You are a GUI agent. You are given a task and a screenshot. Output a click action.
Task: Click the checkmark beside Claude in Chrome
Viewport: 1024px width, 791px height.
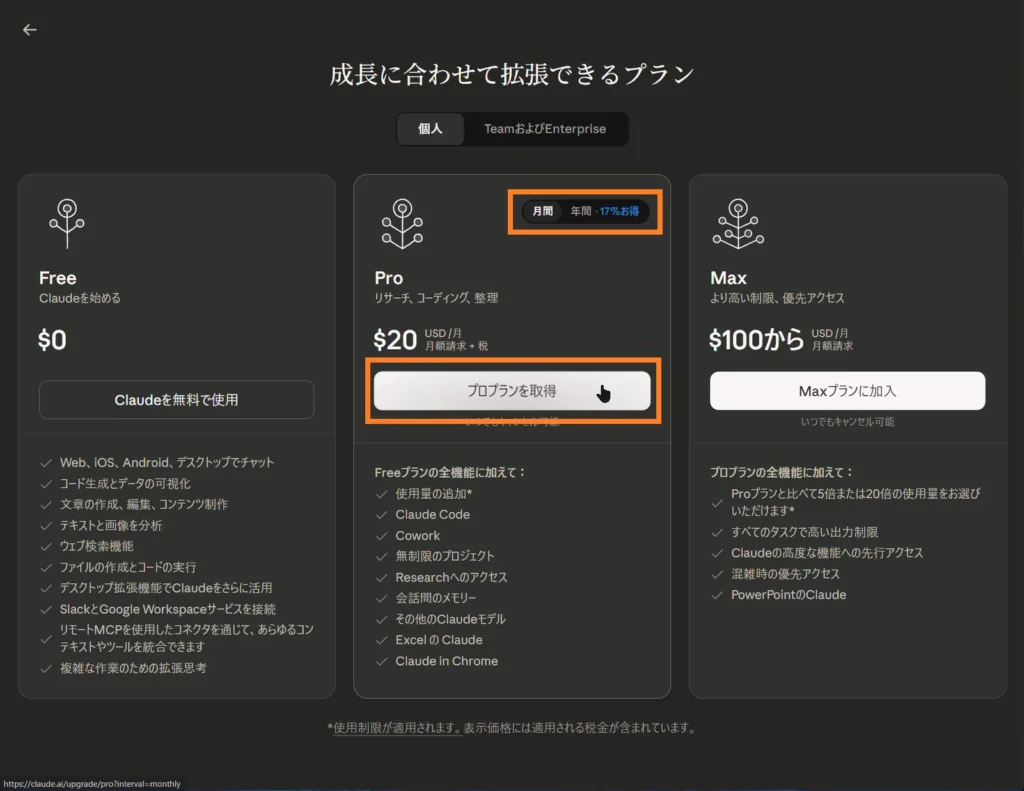pos(380,661)
